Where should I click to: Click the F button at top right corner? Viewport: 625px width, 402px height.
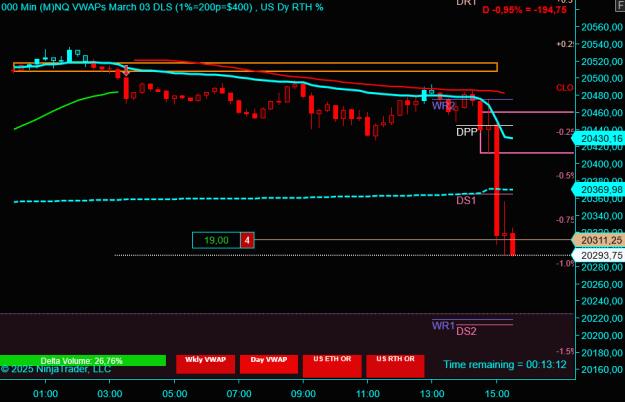coord(621,6)
